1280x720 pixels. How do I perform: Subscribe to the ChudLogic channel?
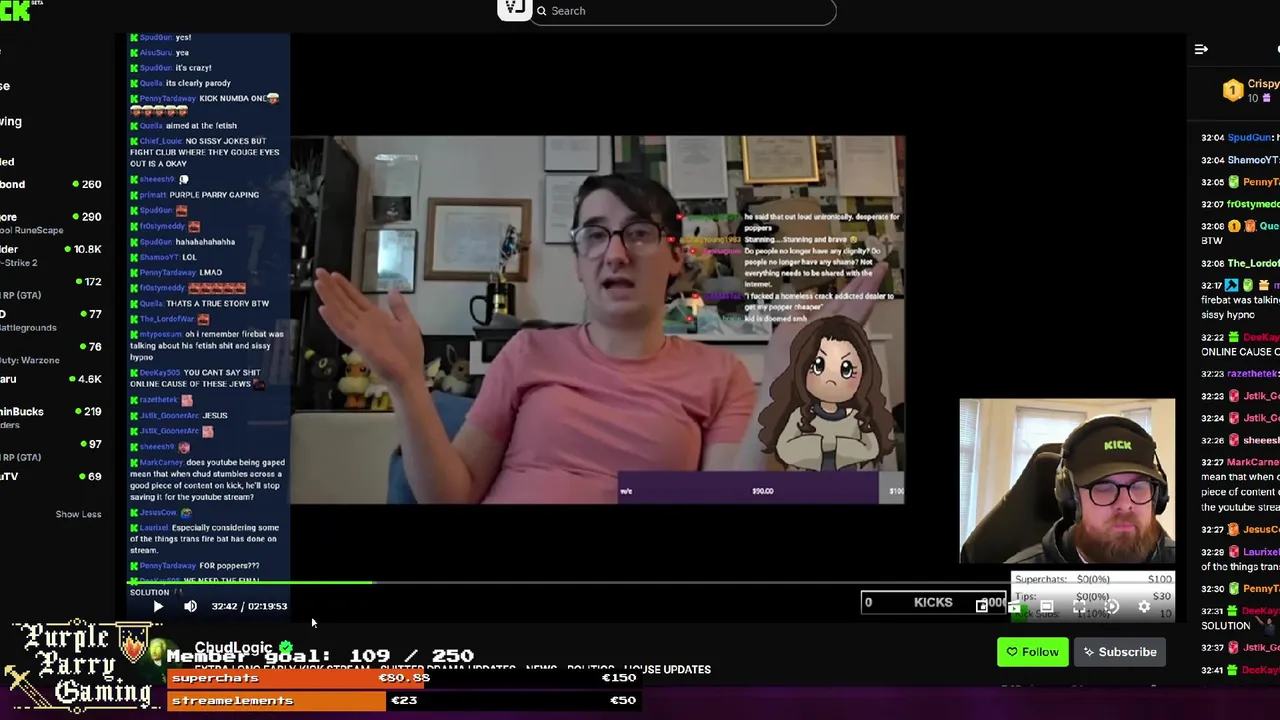click(x=1120, y=652)
